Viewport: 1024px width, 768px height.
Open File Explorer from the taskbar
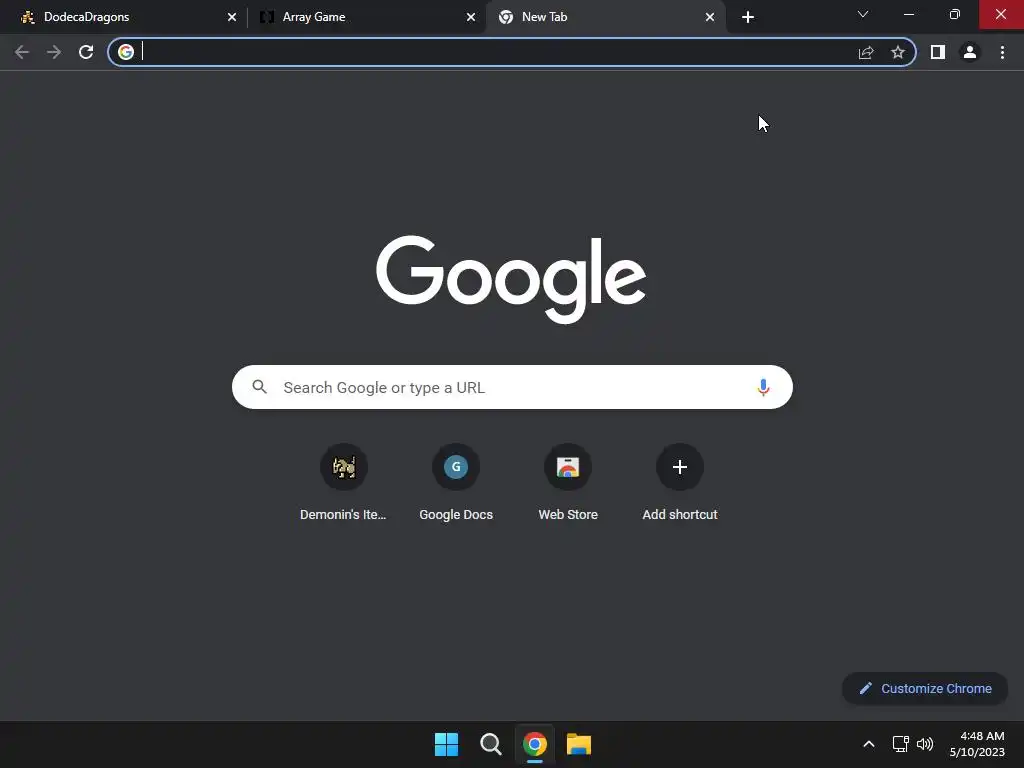point(579,744)
